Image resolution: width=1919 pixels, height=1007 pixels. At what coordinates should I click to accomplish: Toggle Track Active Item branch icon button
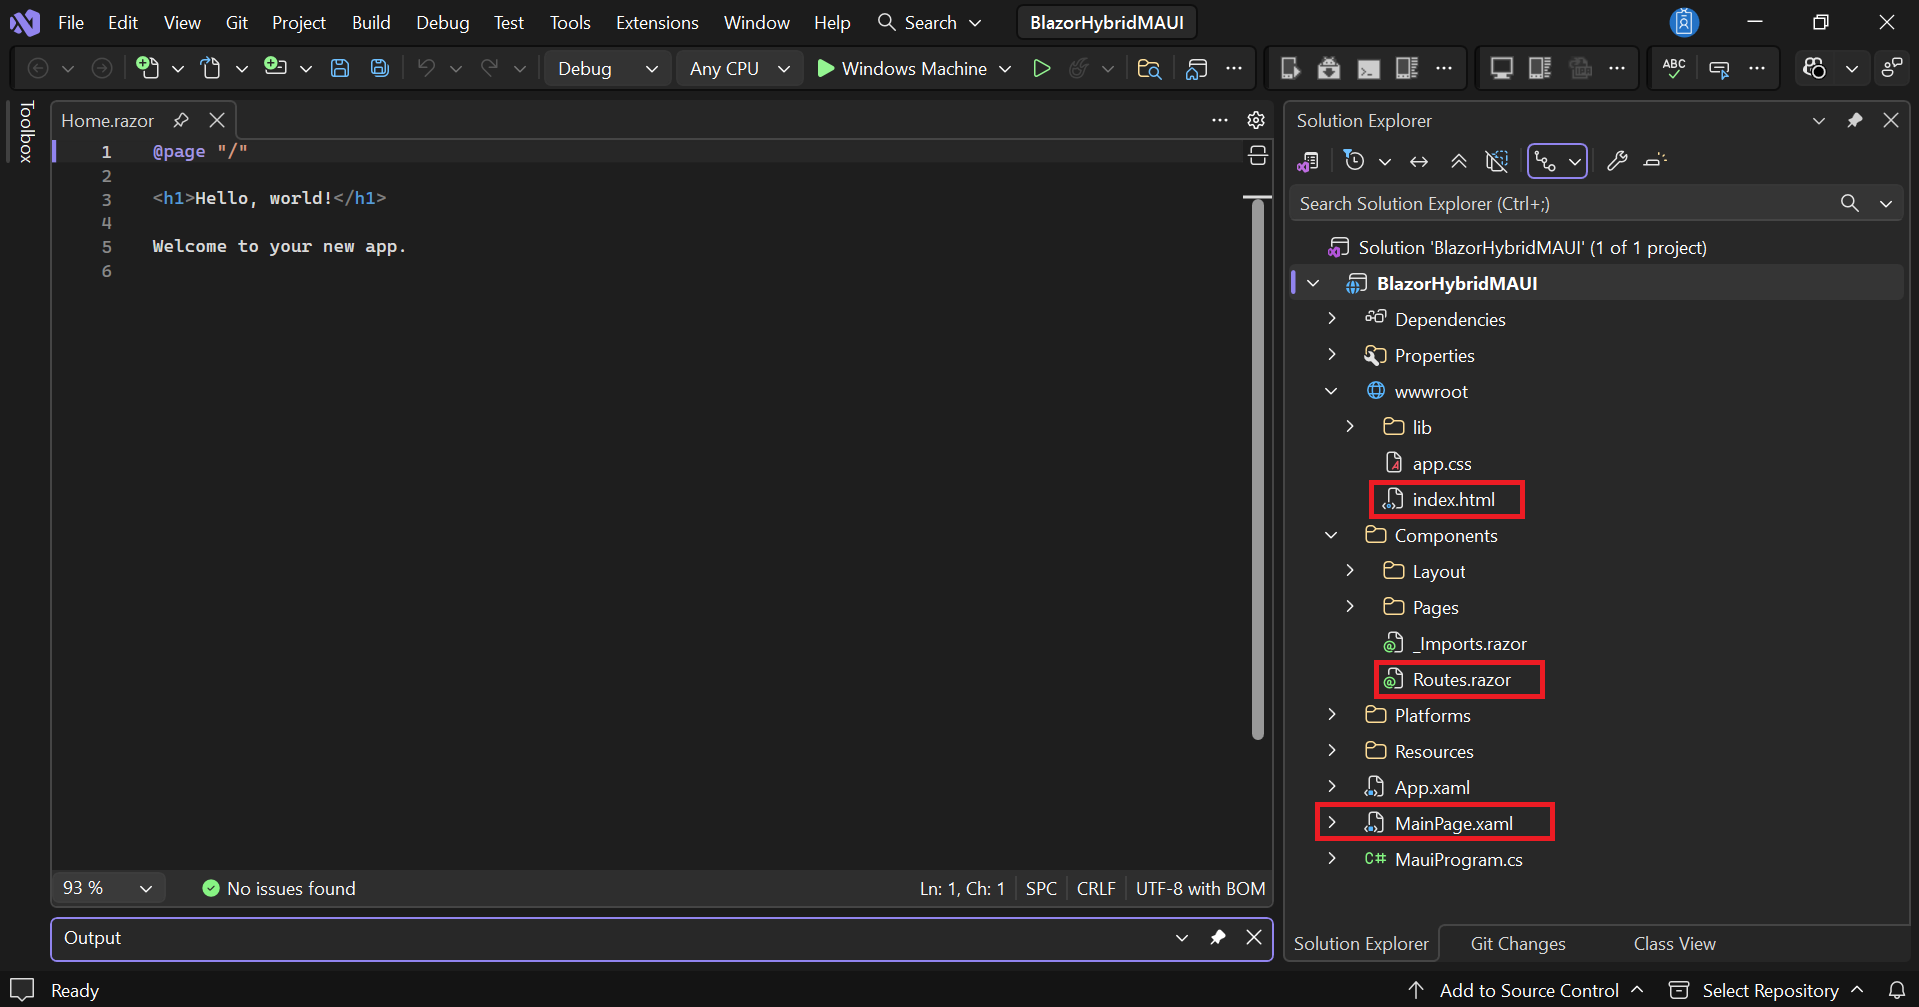coord(1546,161)
